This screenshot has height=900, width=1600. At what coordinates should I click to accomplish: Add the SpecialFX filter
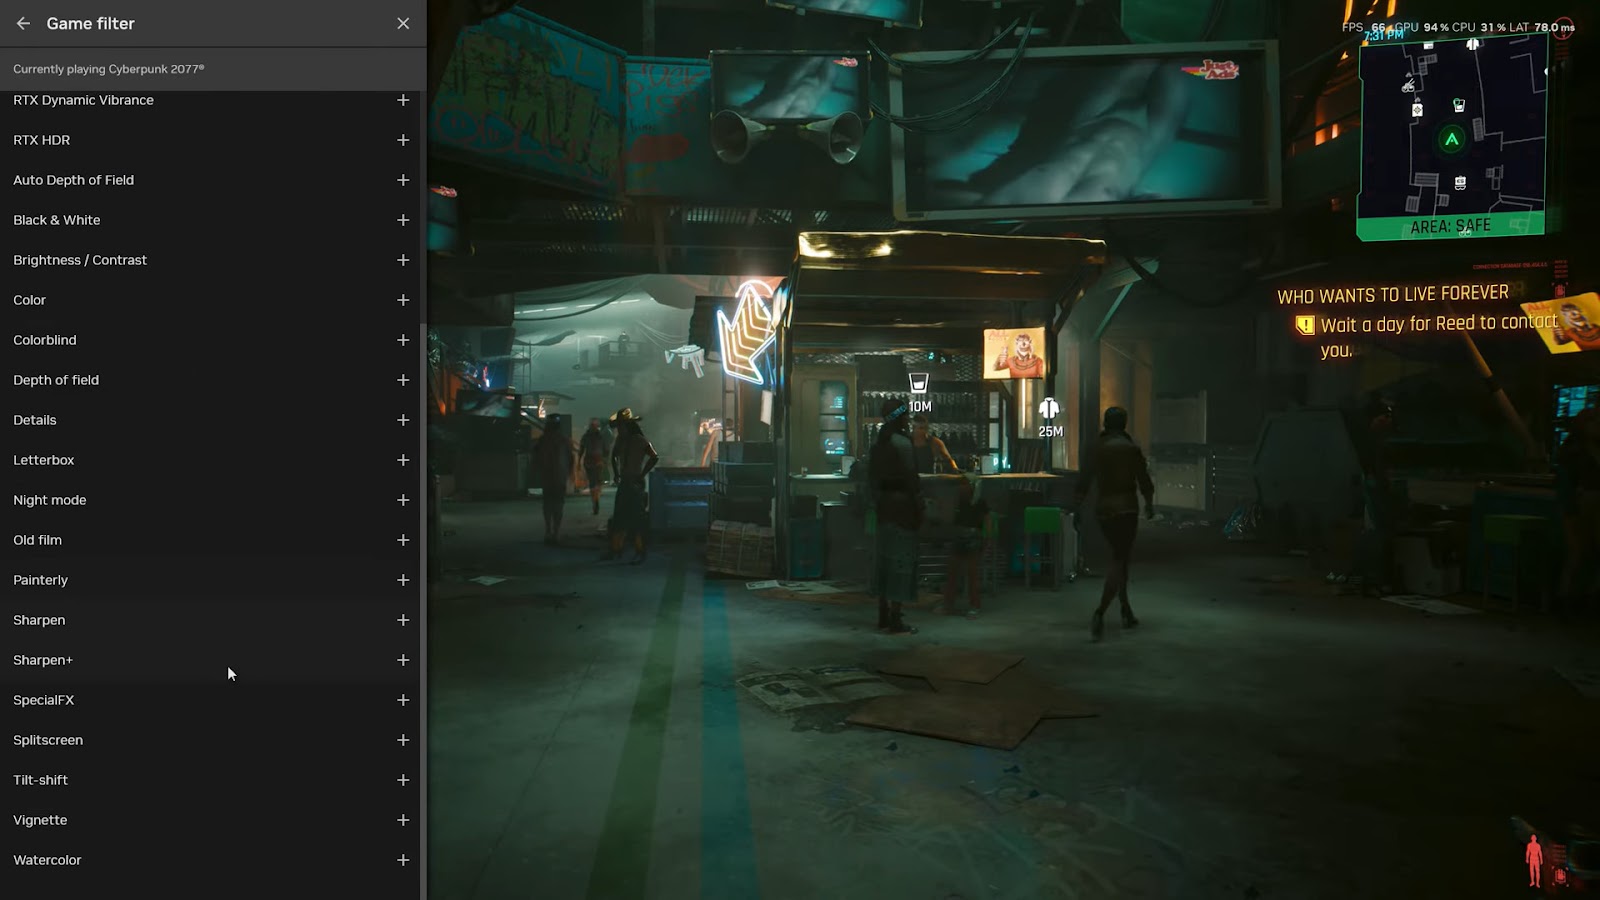point(403,700)
